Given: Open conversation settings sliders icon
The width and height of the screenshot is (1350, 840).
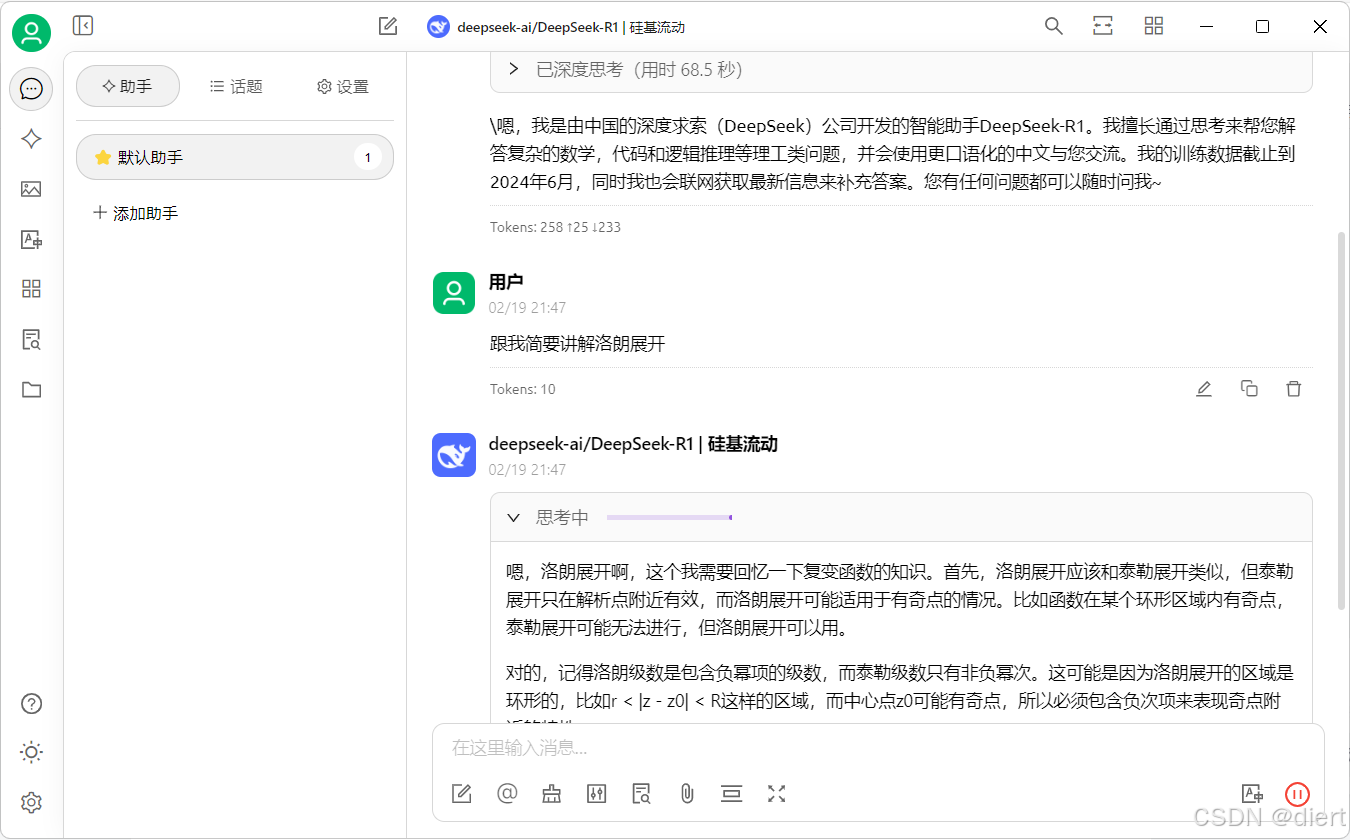Looking at the screenshot, I should pos(597,794).
